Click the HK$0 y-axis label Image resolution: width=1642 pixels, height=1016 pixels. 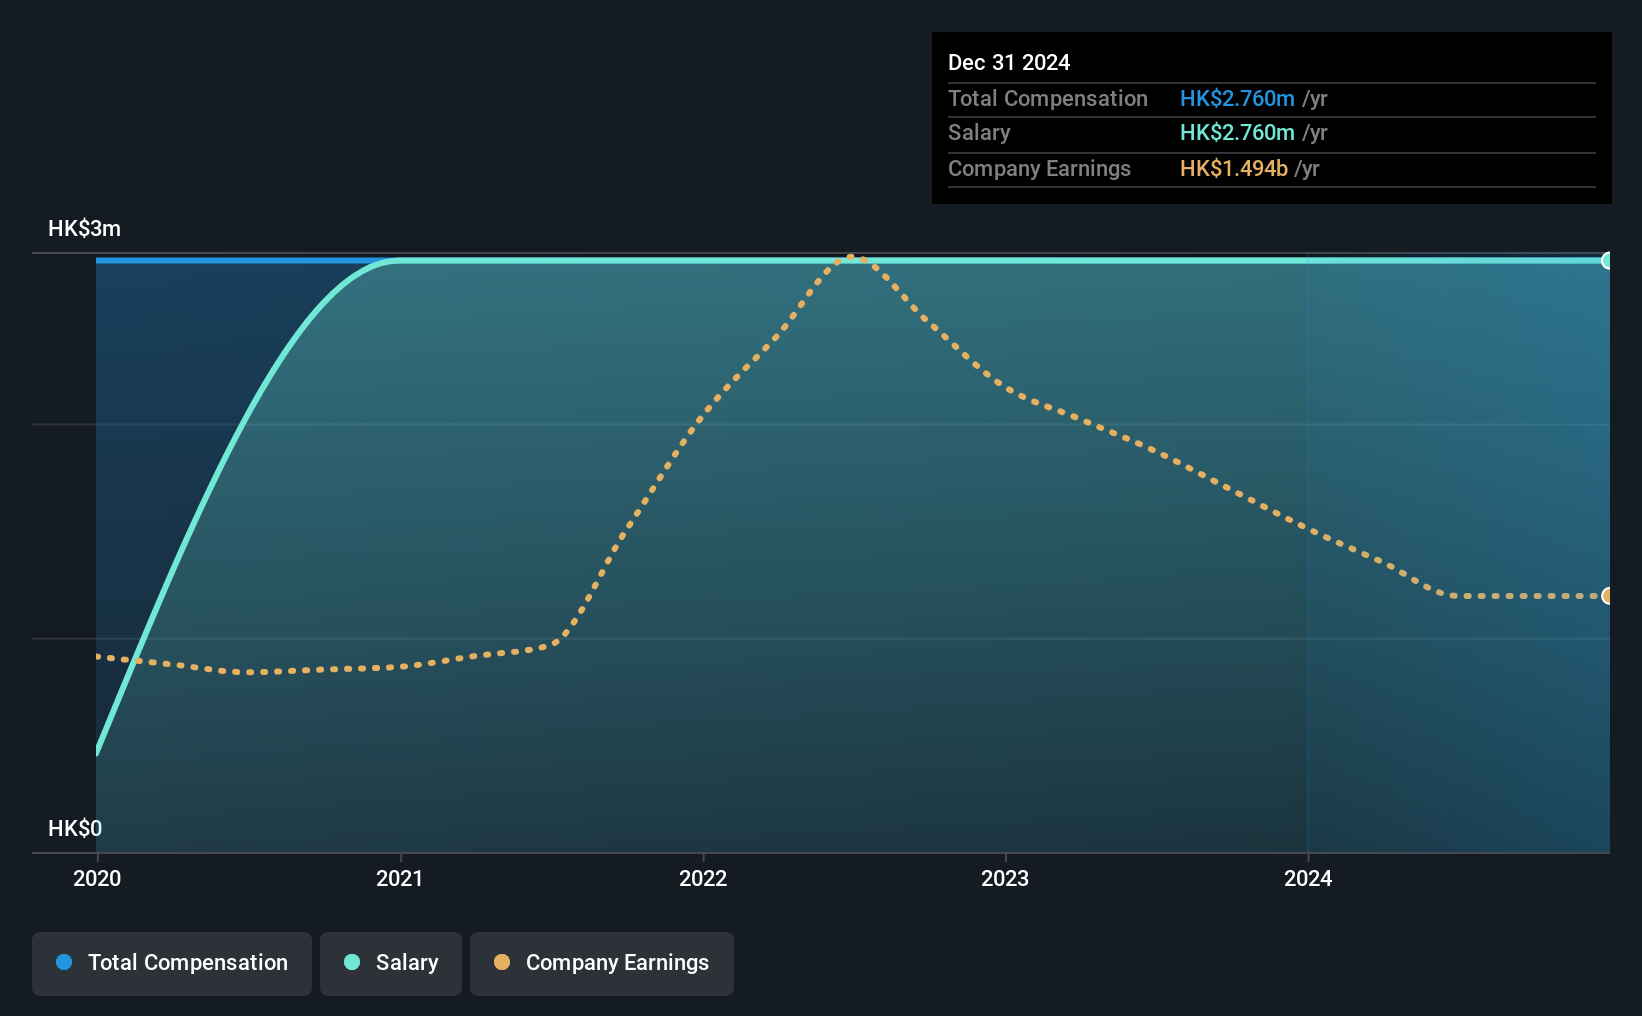75,828
